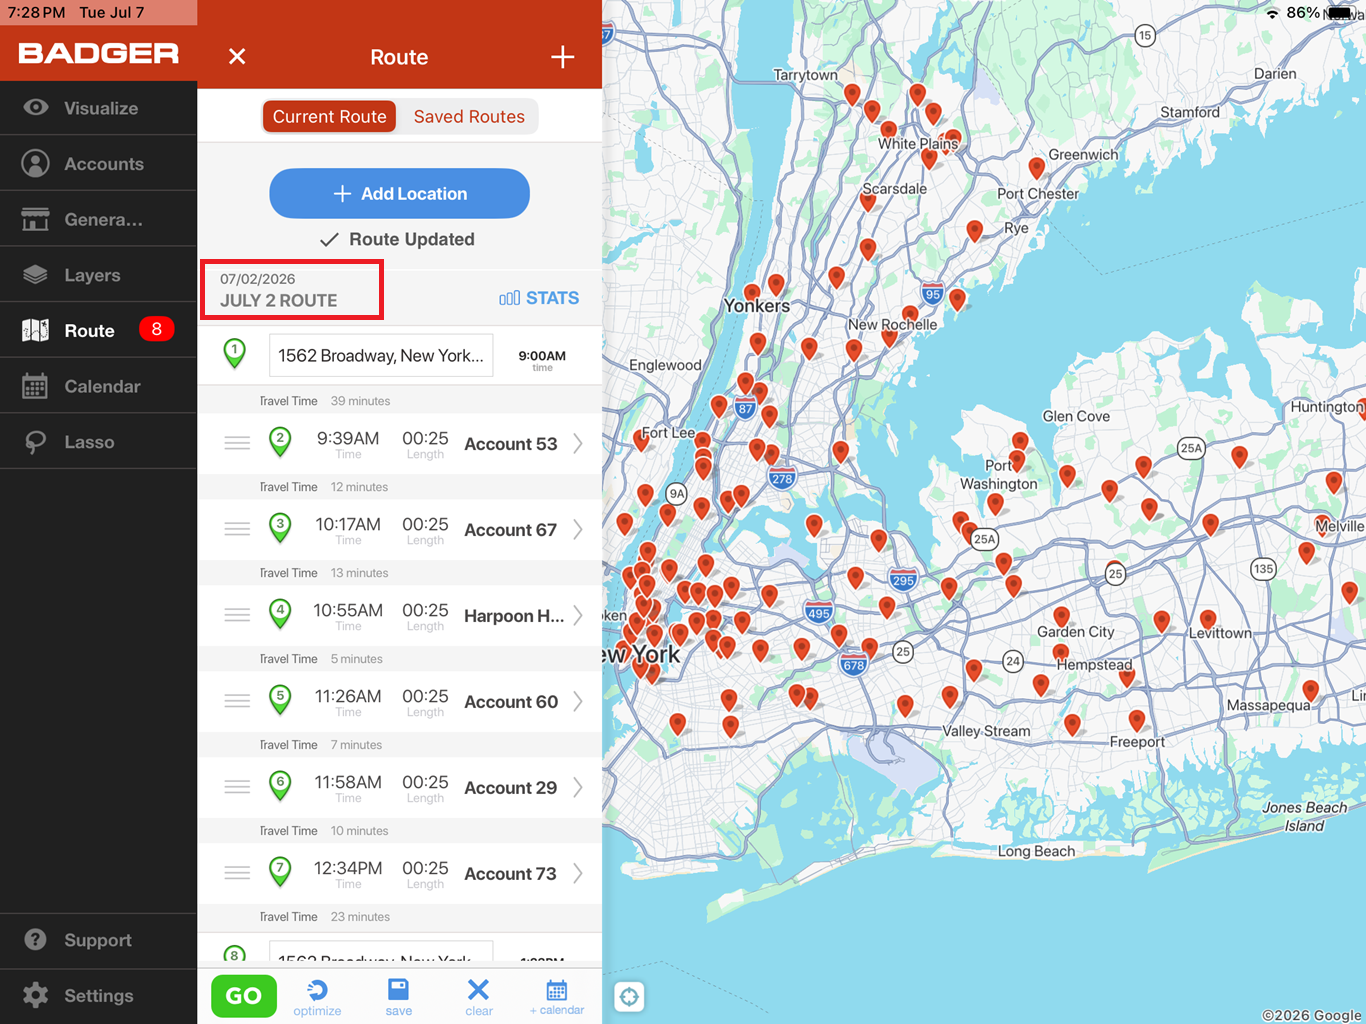Click green pin number 3 for Account 67
The height and width of the screenshot is (1024, 1366).
click(x=281, y=527)
